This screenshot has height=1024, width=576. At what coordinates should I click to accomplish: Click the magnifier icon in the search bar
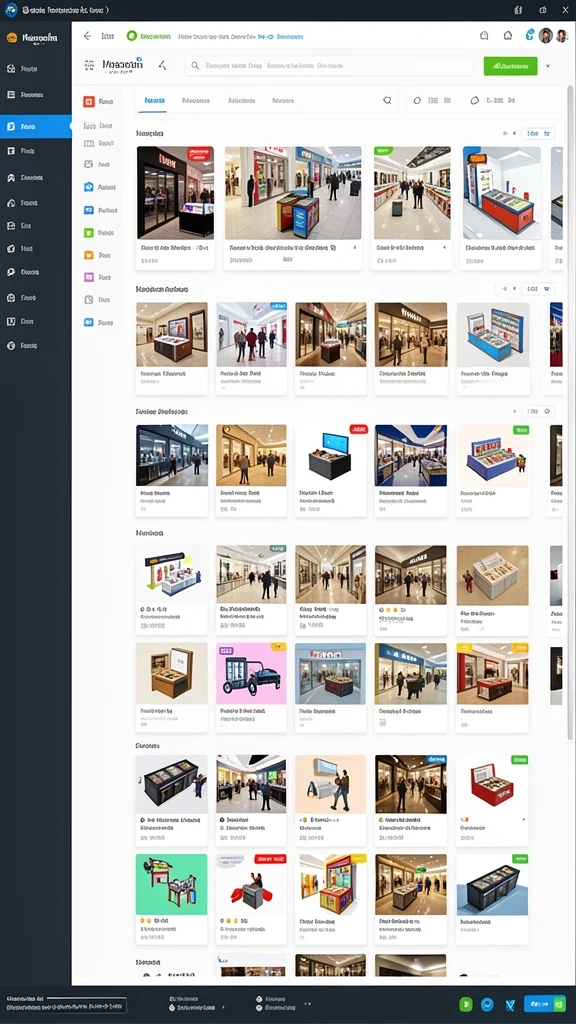coord(195,65)
